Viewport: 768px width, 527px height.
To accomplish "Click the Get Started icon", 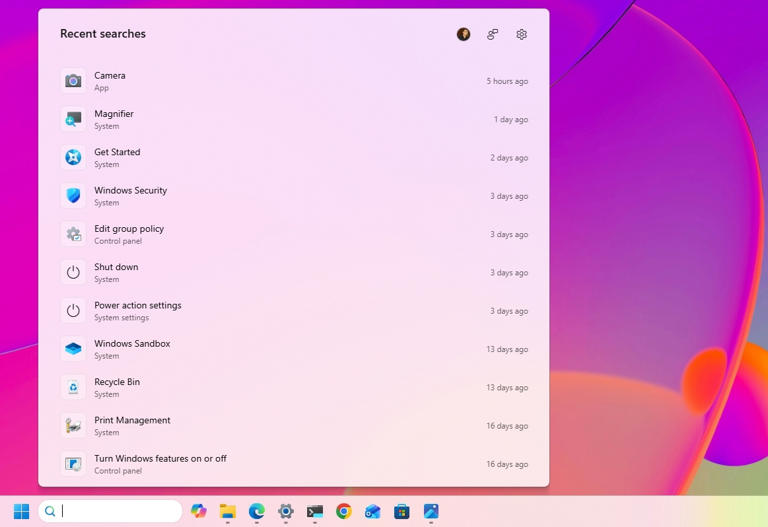I will coord(73,157).
